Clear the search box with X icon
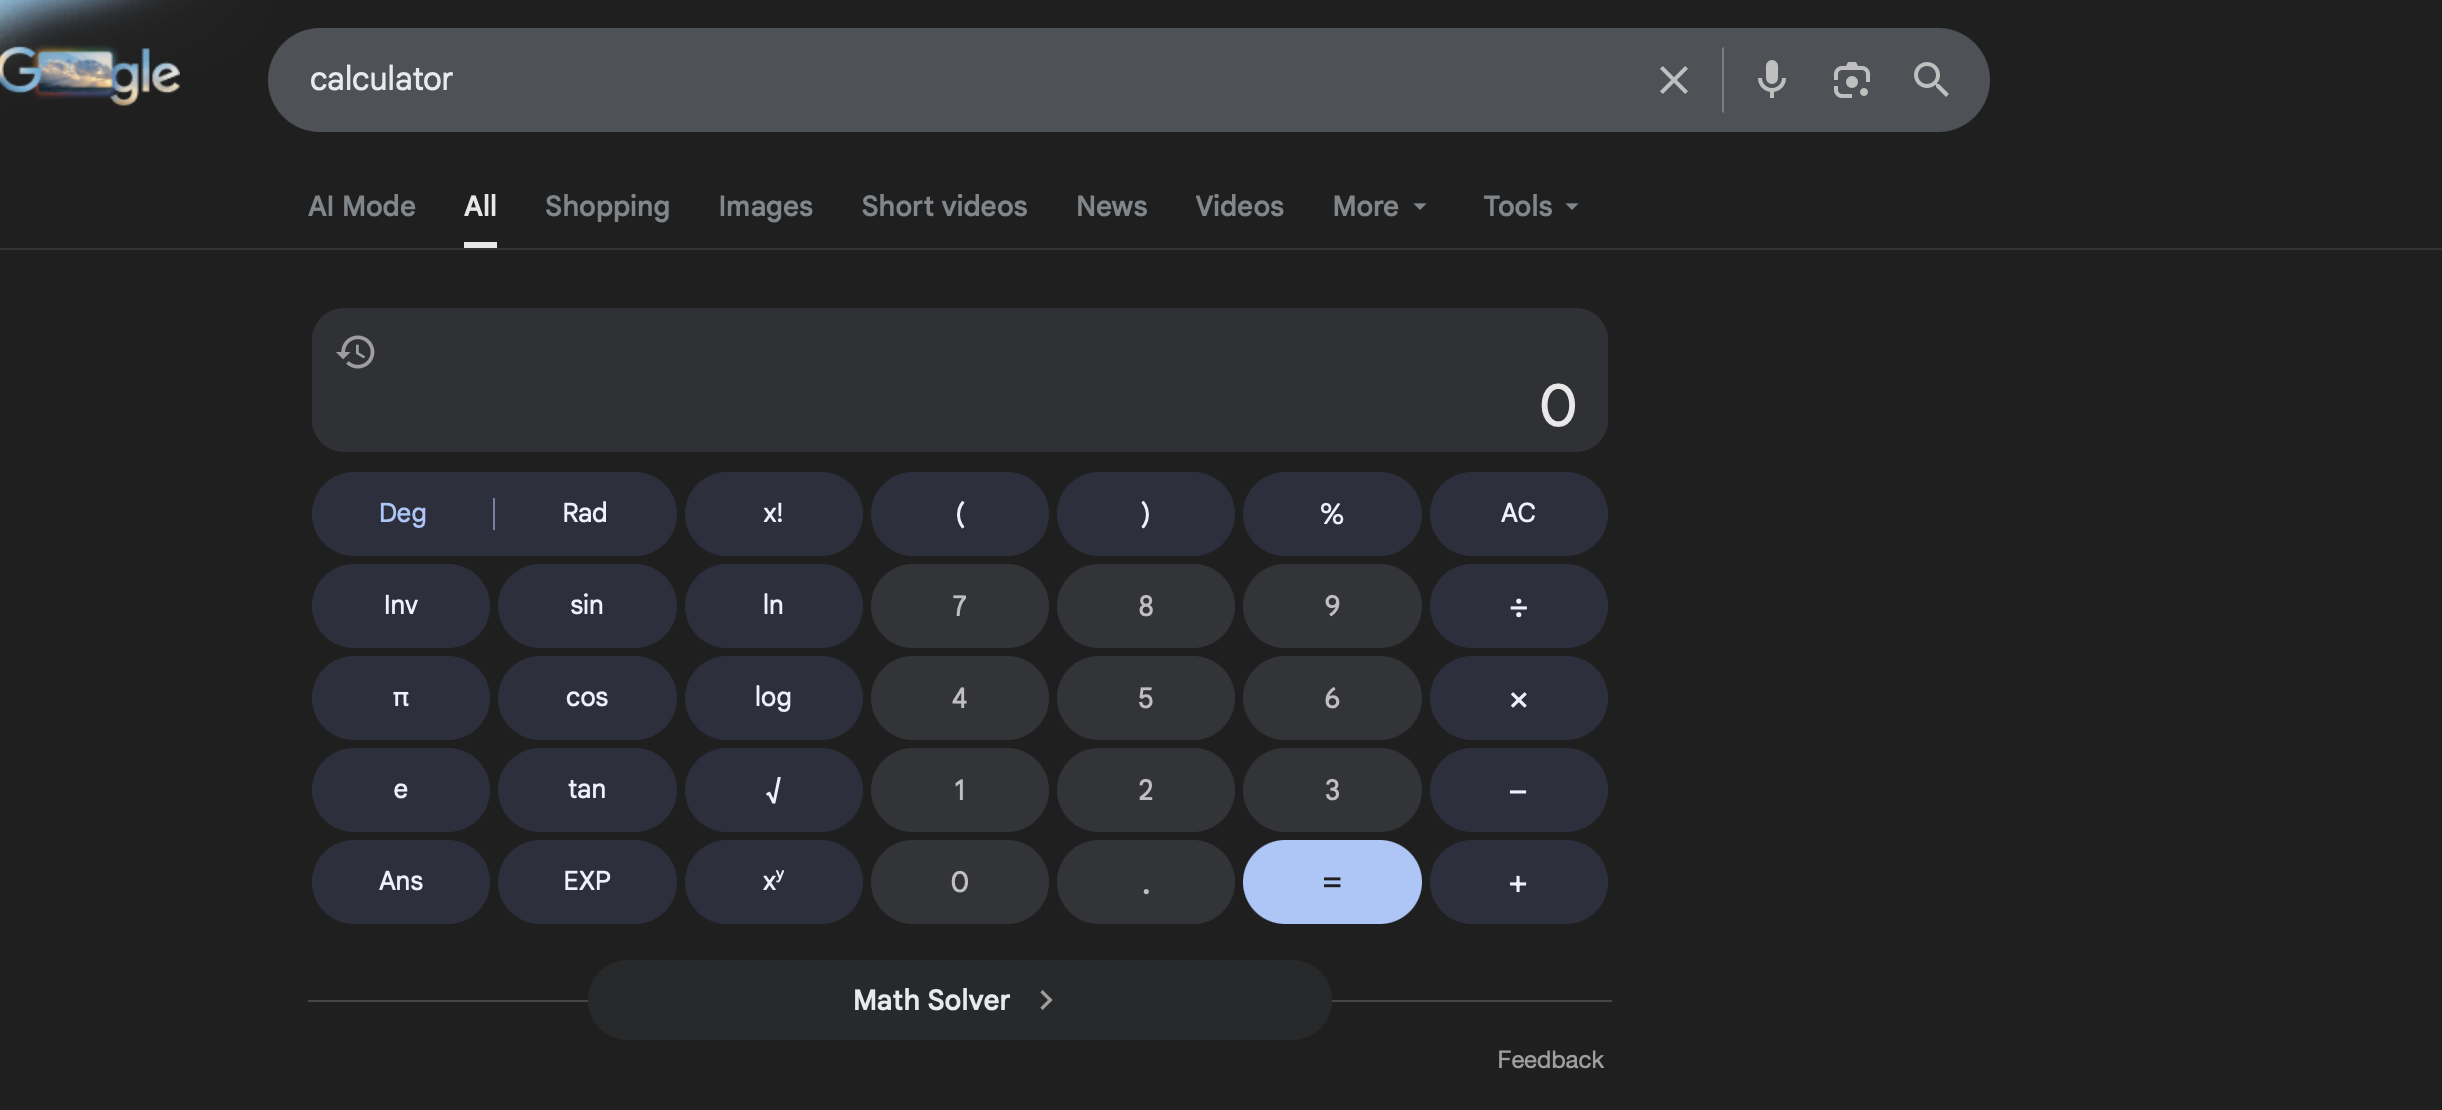 [1673, 80]
